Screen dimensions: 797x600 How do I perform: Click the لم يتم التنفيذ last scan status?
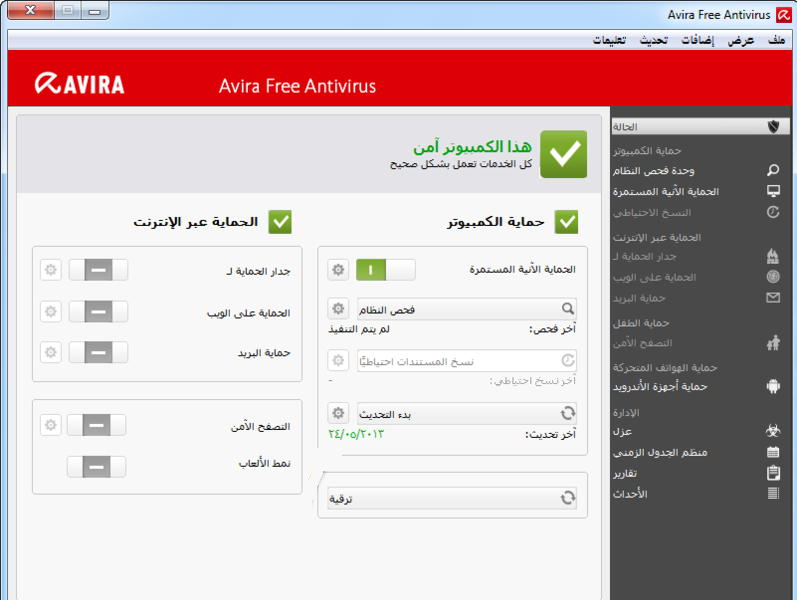359,329
